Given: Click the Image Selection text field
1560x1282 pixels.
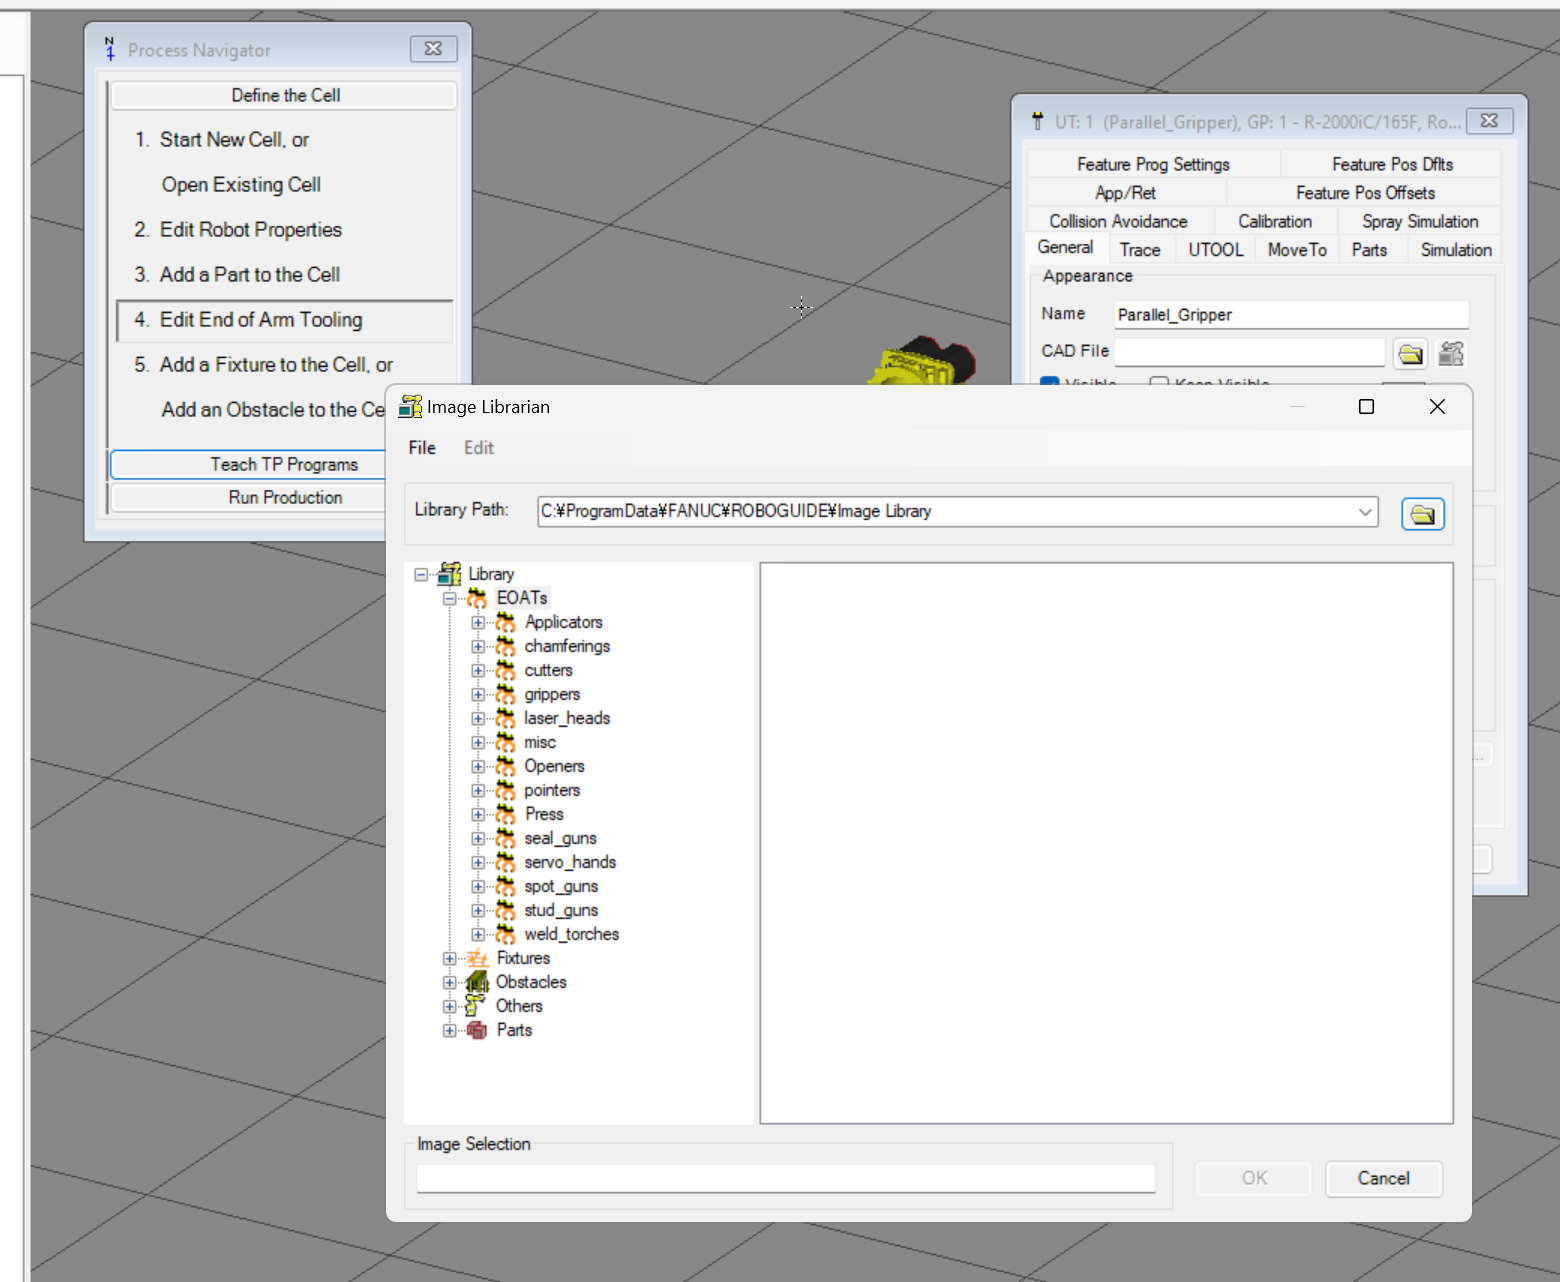Looking at the screenshot, I should tap(786, 1178).
